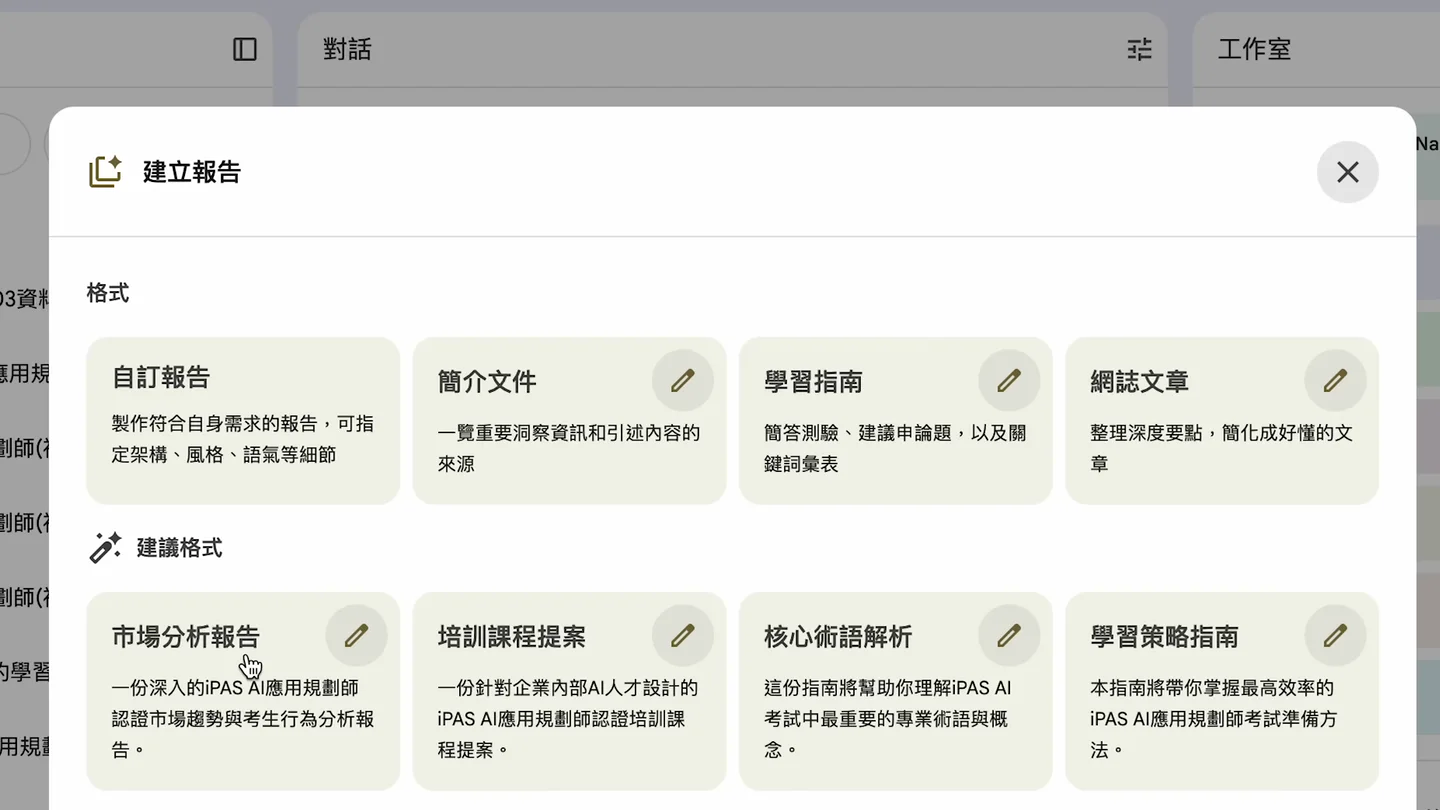Collapse the sources sidebar panel icon

click(245, 49)
